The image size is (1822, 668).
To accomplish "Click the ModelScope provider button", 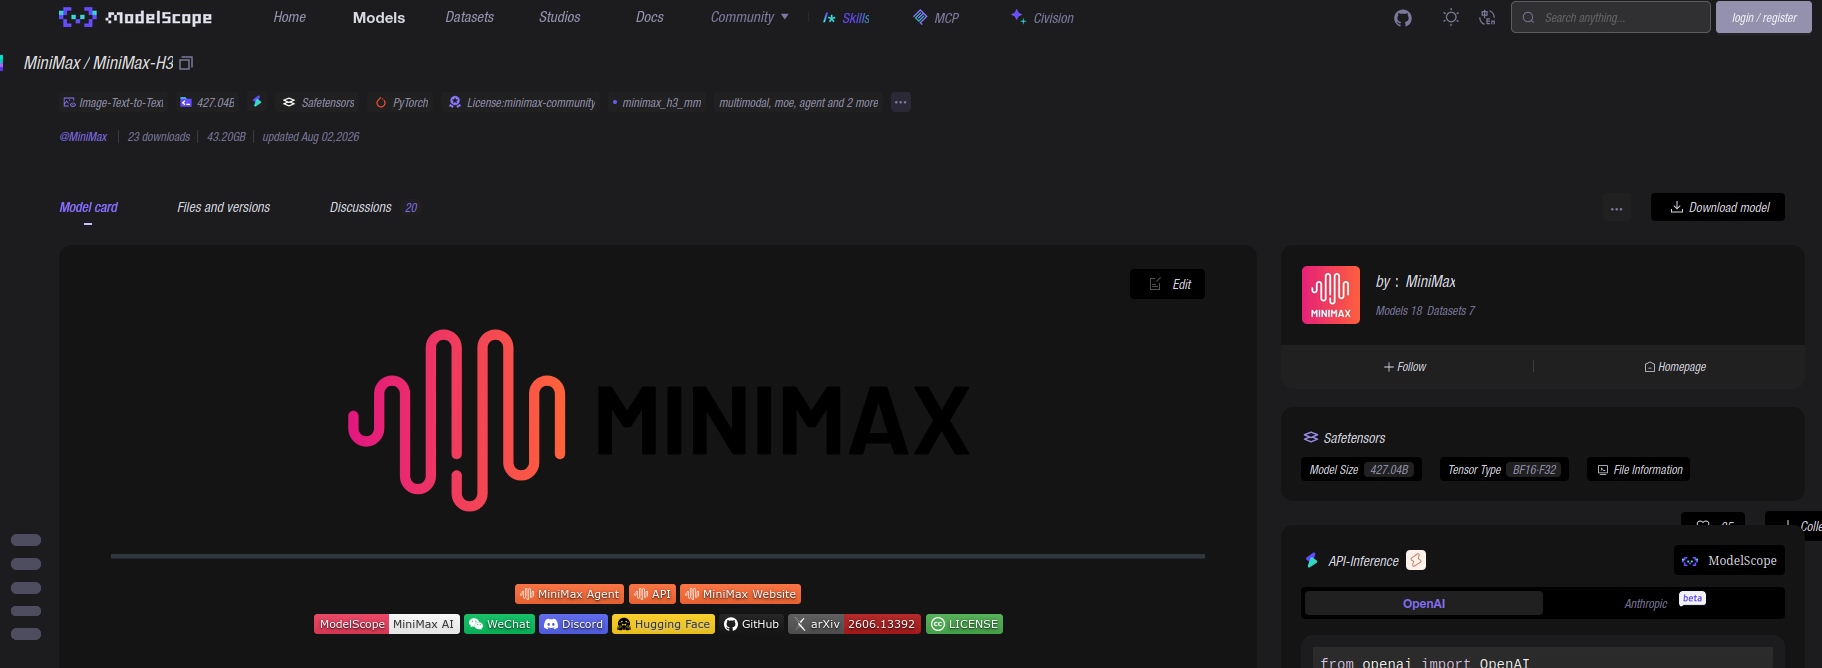I will 1729,560.
